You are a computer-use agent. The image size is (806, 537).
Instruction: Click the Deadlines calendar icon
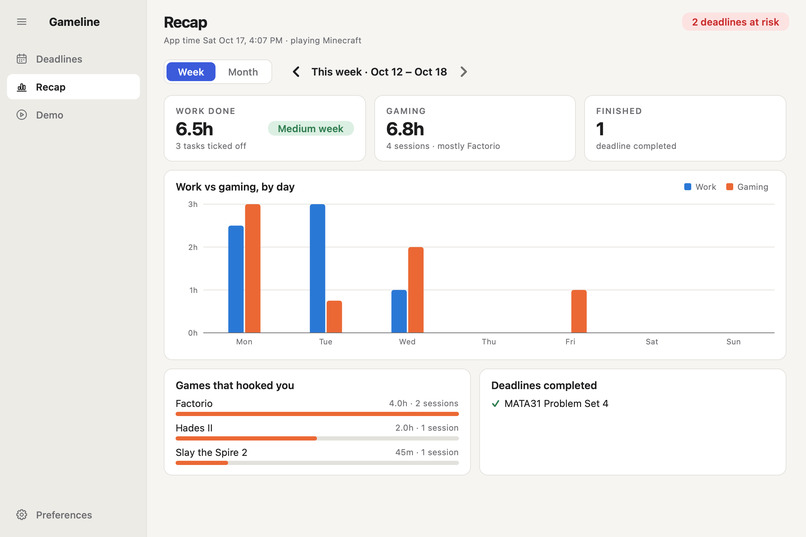(22, 59)
